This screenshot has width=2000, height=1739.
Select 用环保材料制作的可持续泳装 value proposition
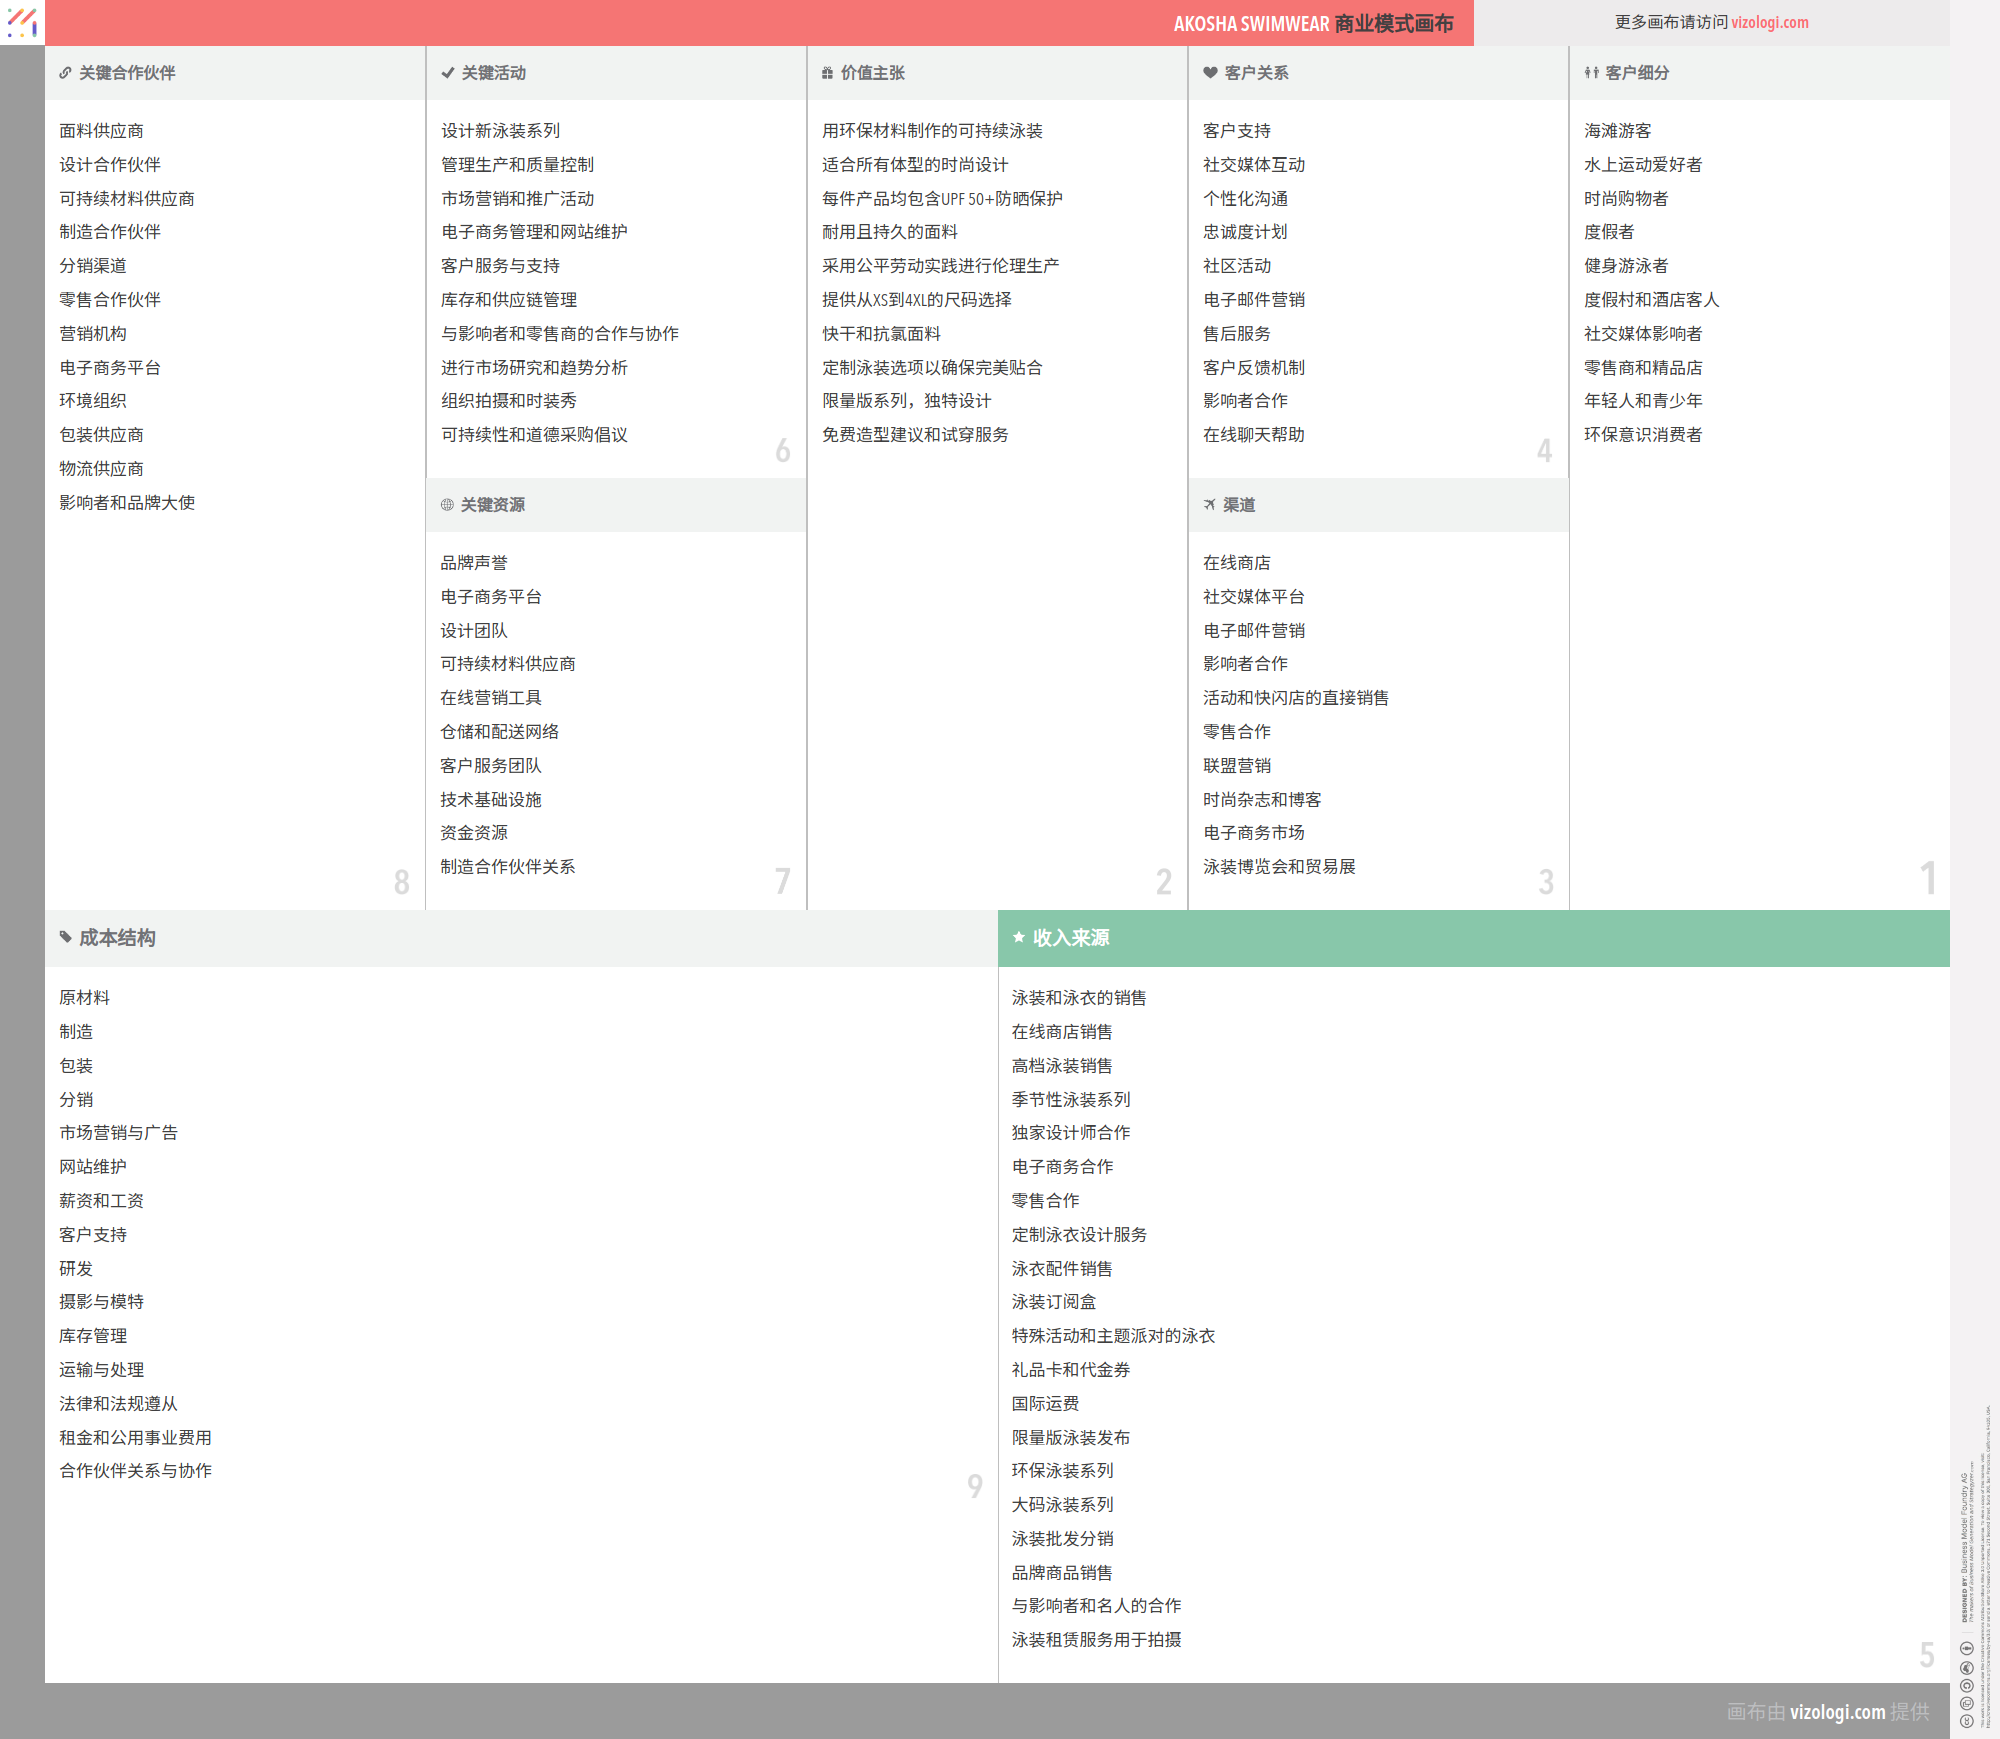click(931, 131)
